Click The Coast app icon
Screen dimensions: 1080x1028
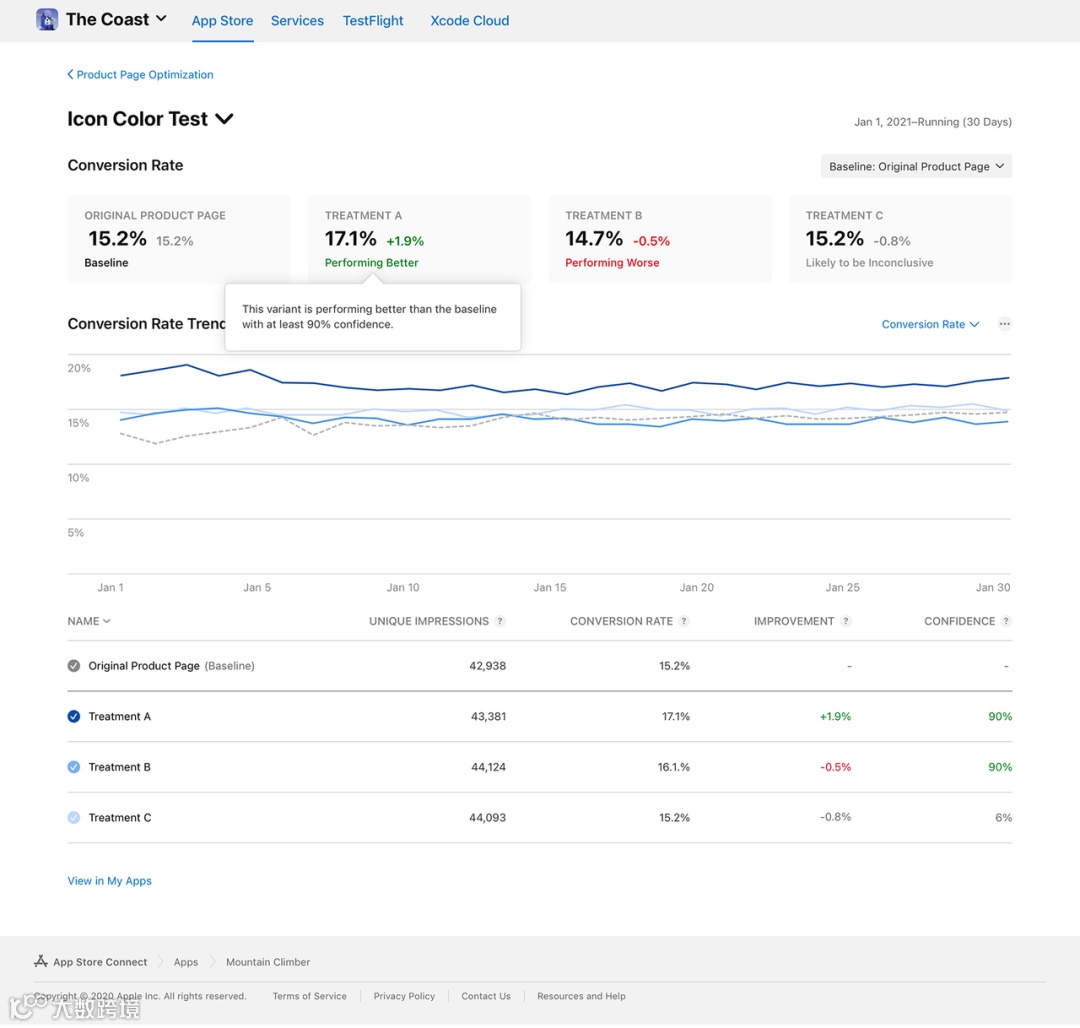(47, 20)
